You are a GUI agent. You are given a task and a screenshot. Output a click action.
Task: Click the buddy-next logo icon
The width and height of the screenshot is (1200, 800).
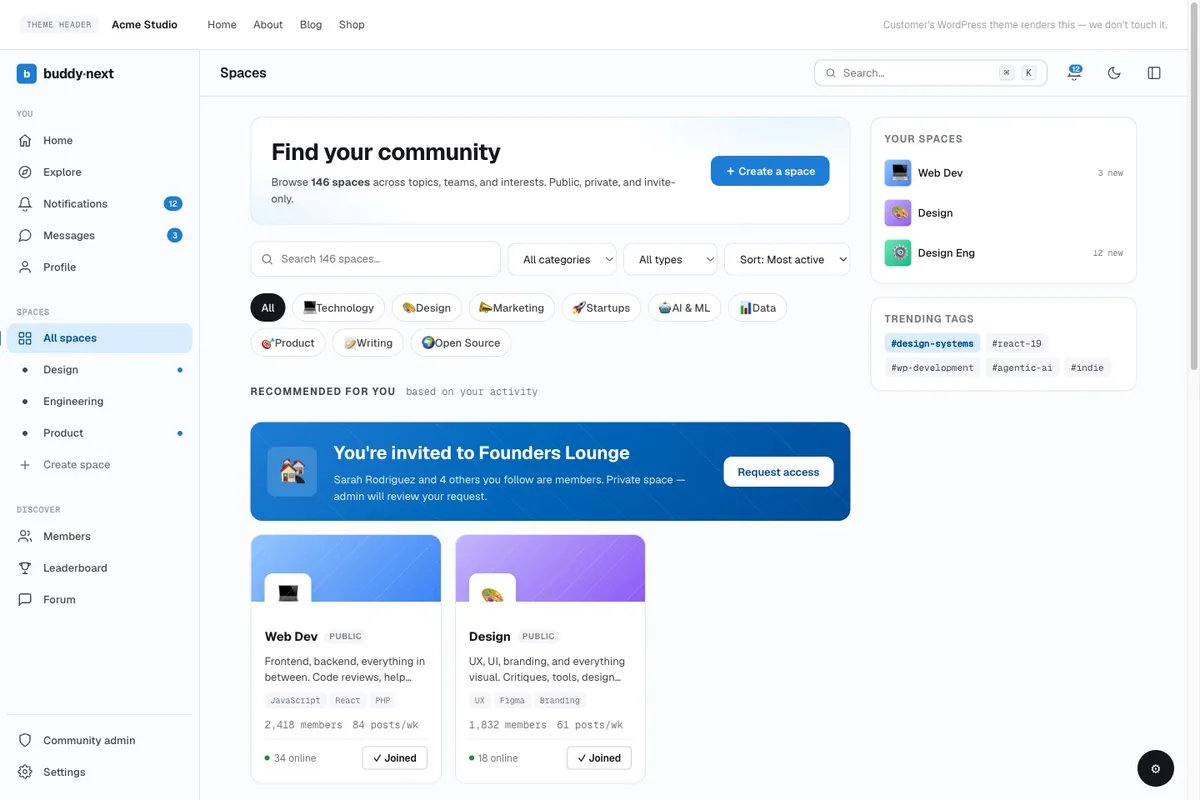[x=26, y=73]
